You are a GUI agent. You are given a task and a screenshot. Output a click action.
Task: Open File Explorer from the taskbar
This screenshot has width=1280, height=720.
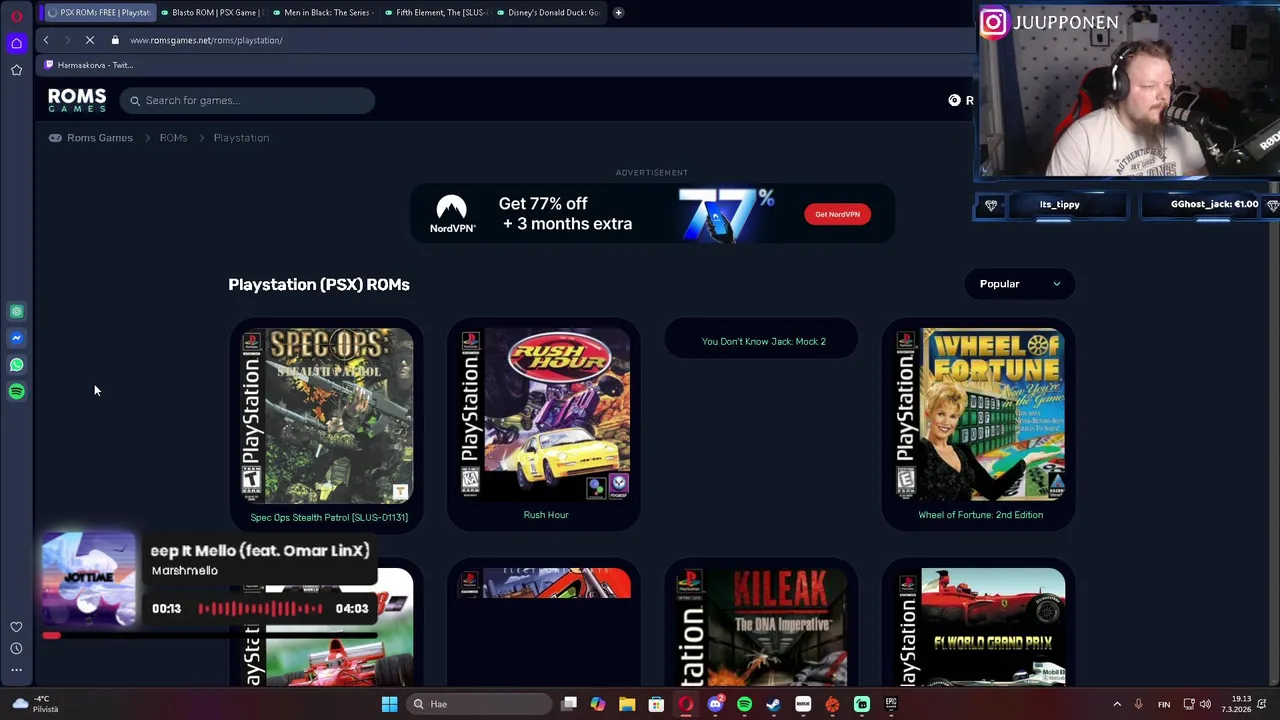tap(627, 704)
